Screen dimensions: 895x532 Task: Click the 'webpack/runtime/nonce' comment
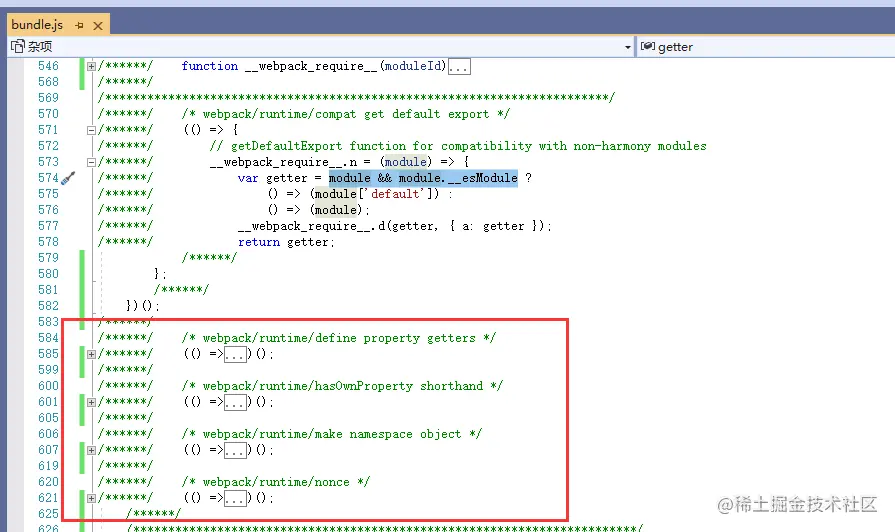[x=276, y=482]
